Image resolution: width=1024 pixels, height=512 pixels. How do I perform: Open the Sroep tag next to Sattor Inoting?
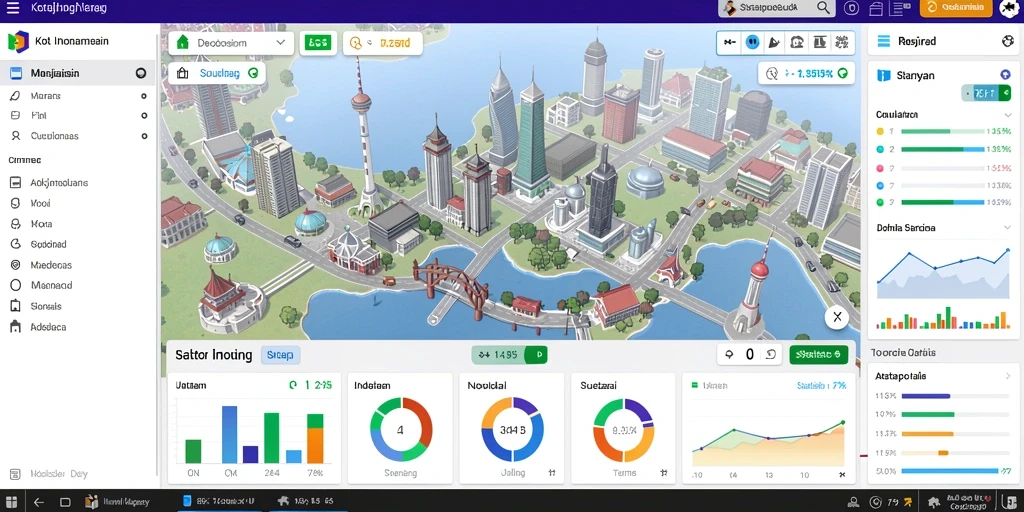280,355
